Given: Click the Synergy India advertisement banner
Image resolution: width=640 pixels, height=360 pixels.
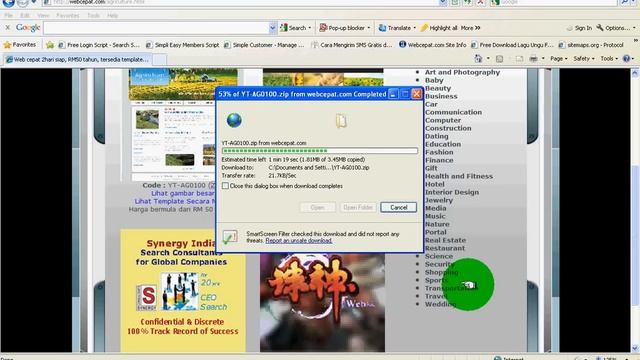Looking at the screenshot, I should (183, 290).
